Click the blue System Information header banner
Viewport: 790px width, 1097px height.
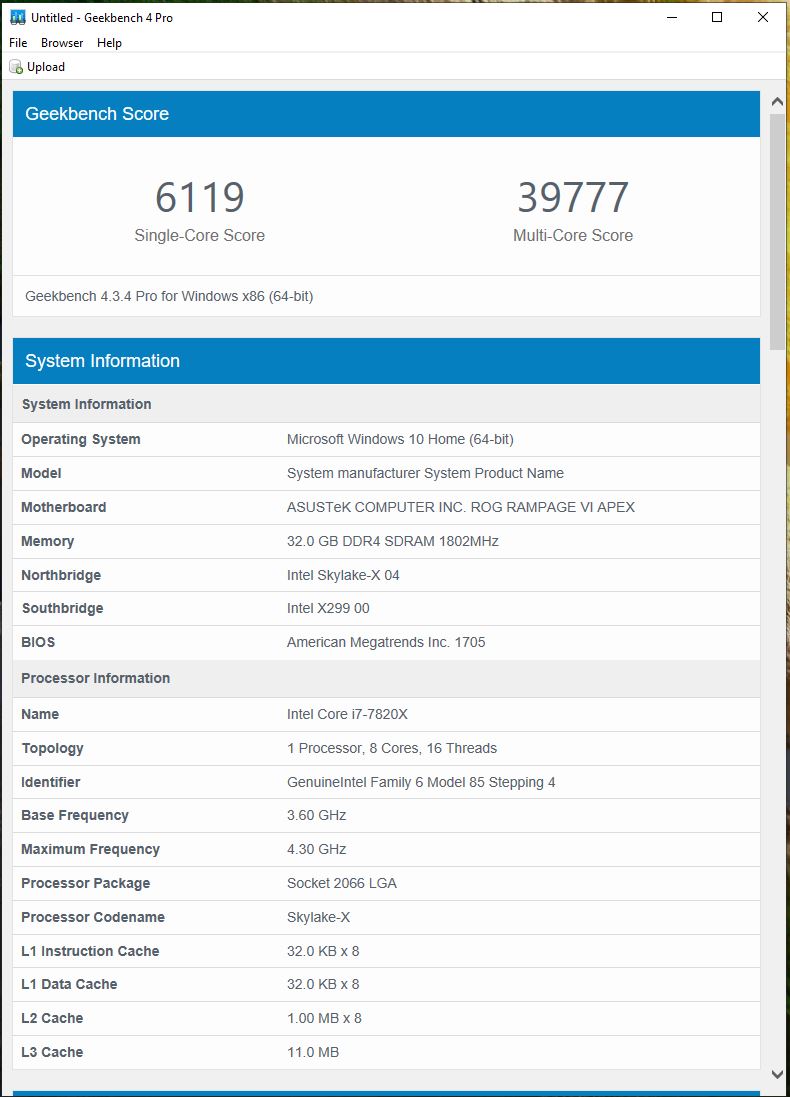[x=386, y=361]
